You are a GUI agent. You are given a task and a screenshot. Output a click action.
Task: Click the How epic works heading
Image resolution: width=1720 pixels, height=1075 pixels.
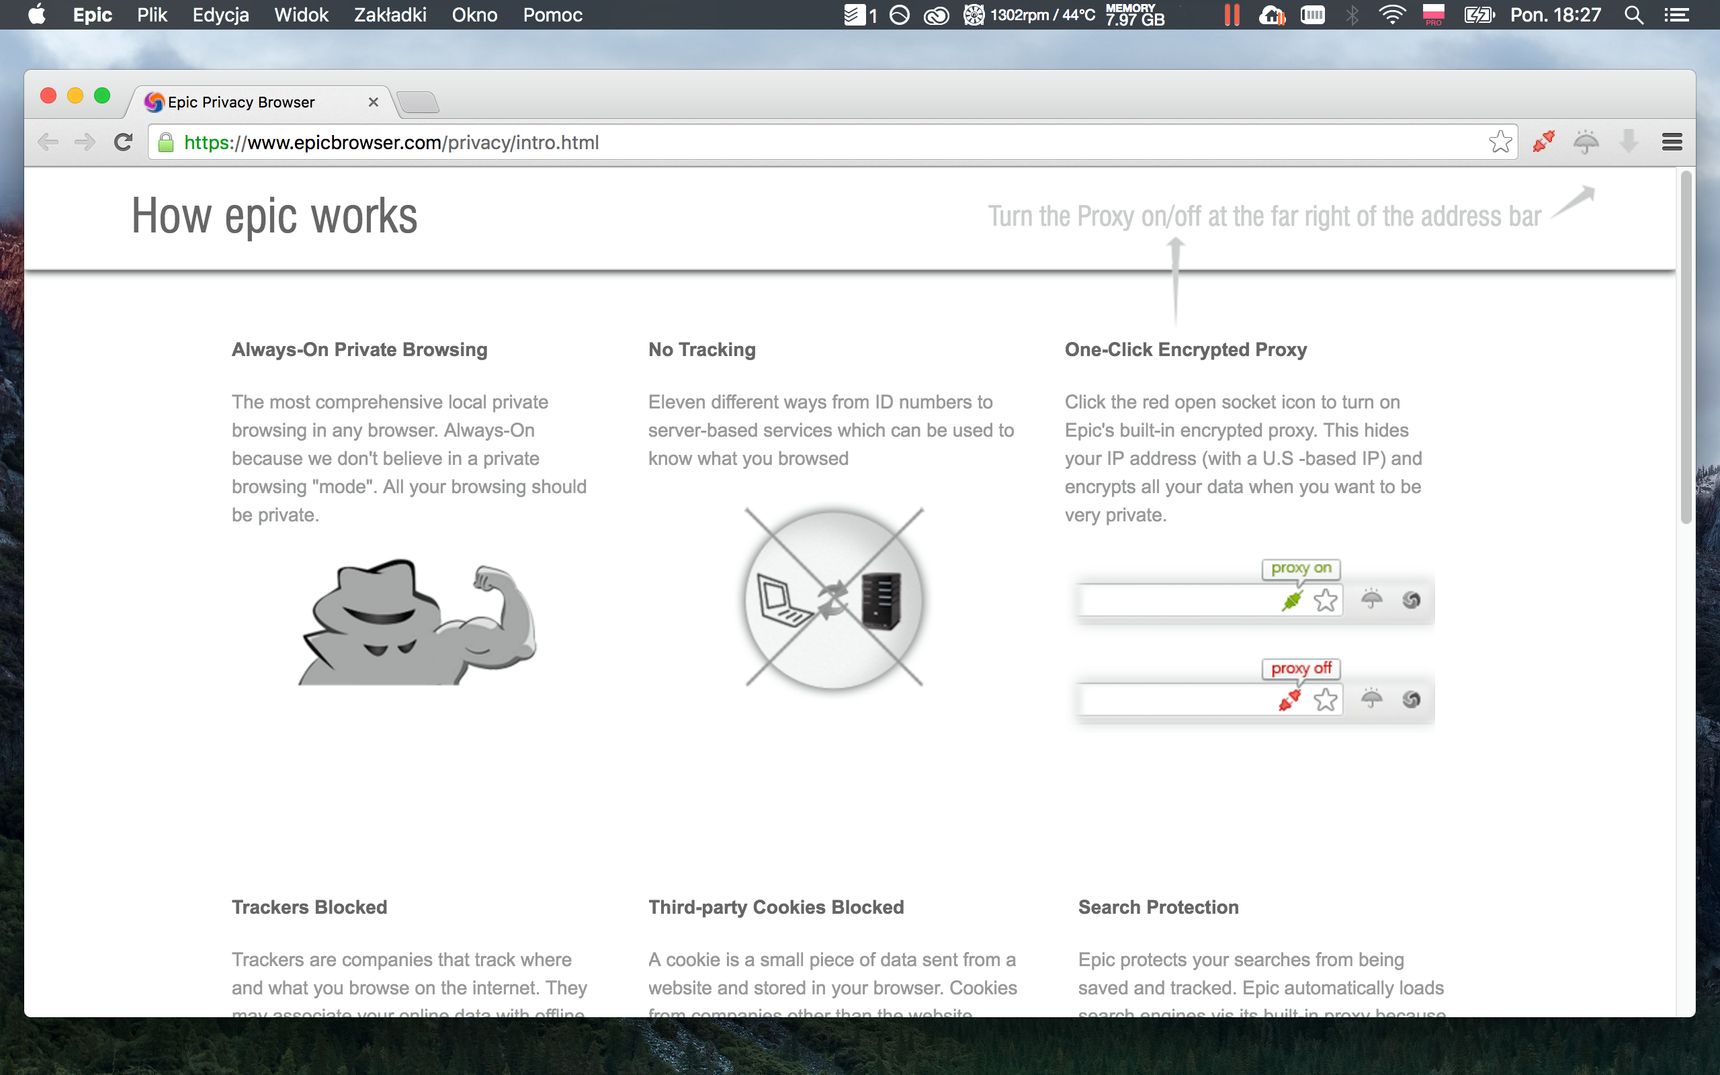point(274,216)
